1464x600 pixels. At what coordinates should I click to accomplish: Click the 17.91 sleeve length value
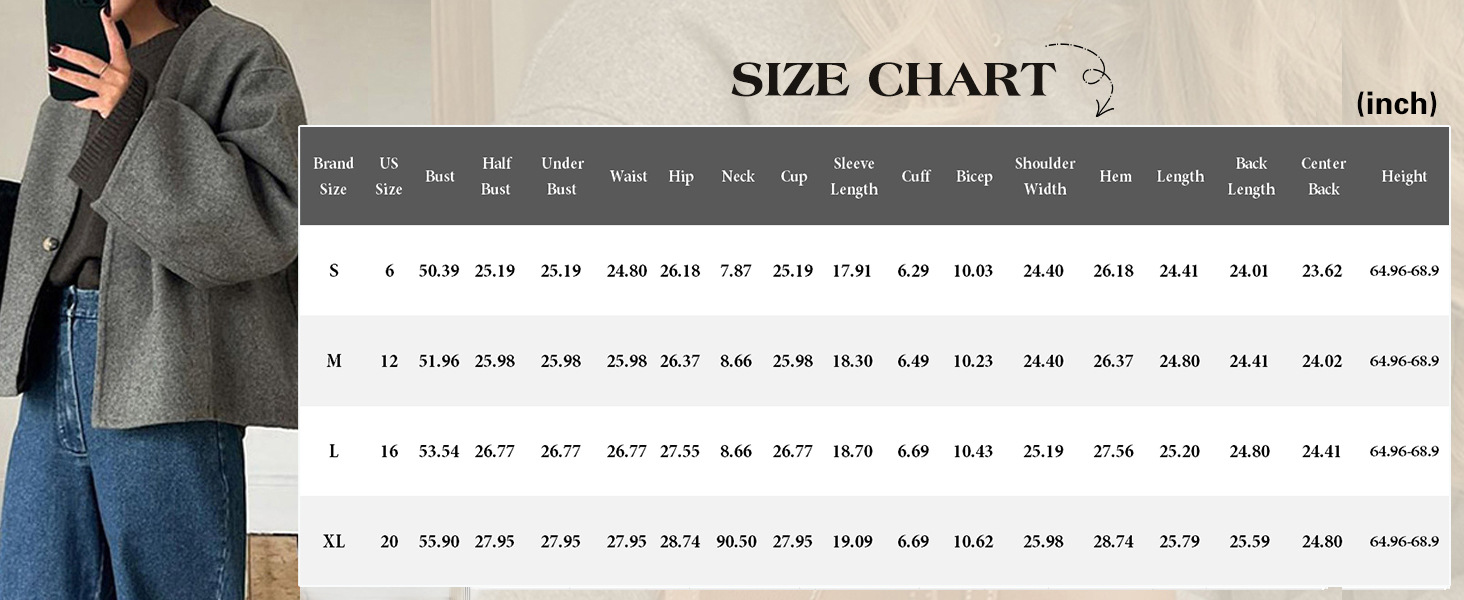[852, 271]
